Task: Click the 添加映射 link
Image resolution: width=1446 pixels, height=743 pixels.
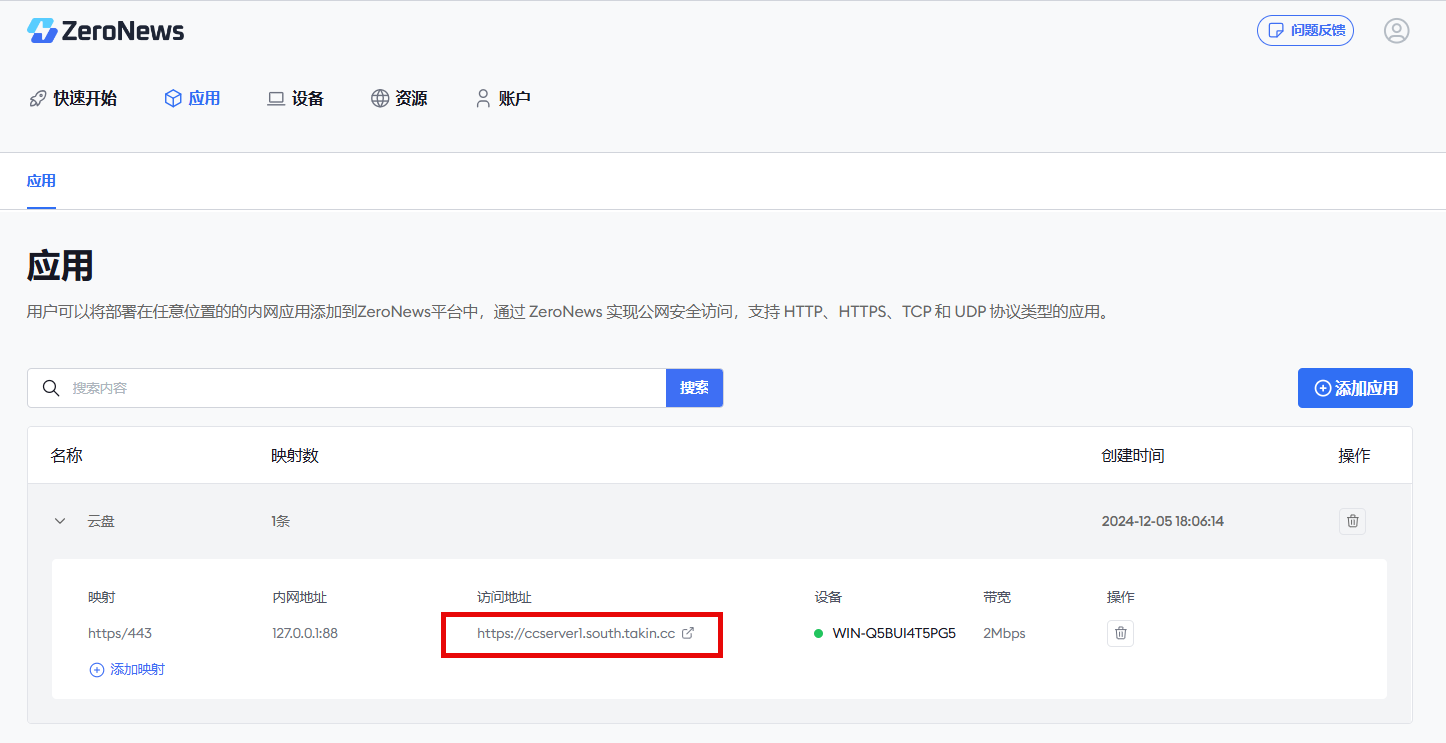Action: pyautogui.click(x=127, y=670)
